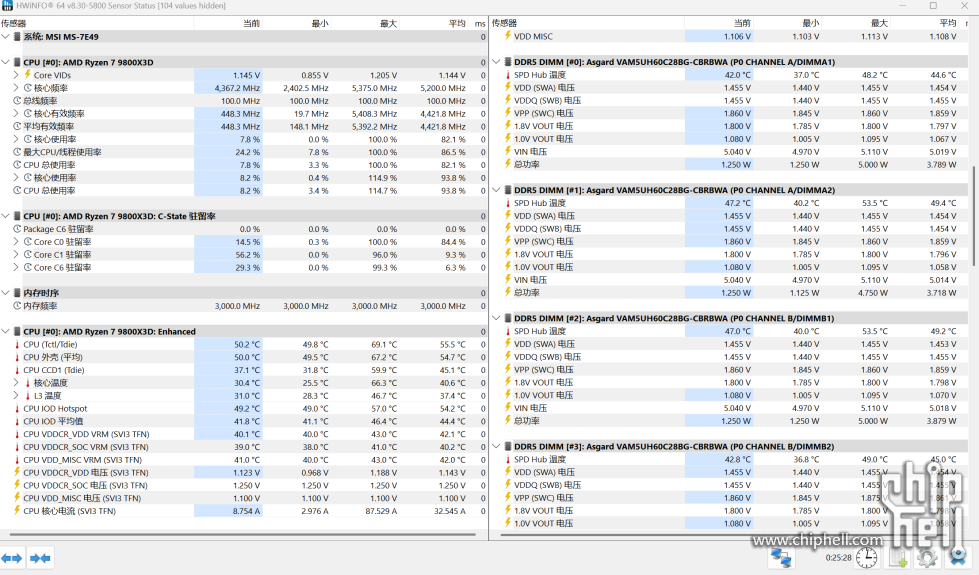Click the chip icon of 系统: MSI MS-7E49
This screenshot has width=979, height=575.
click(17, 37)
